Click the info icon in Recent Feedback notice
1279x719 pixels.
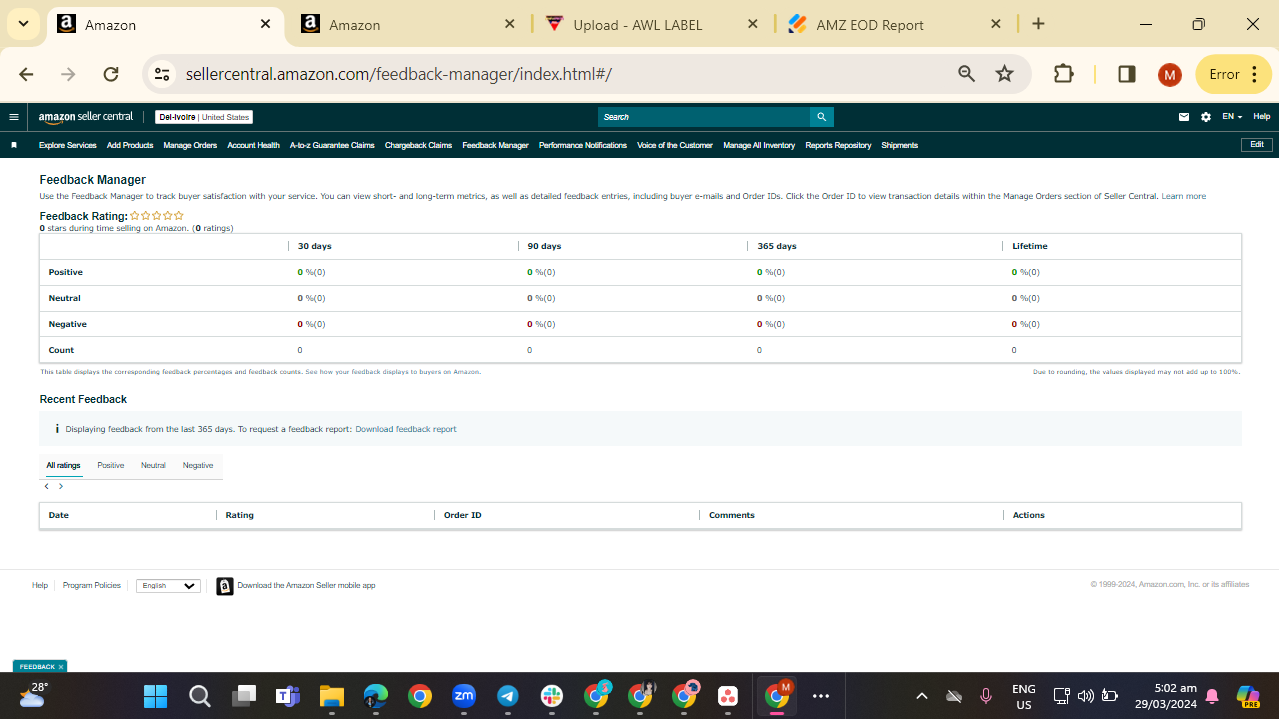point(57,428)
